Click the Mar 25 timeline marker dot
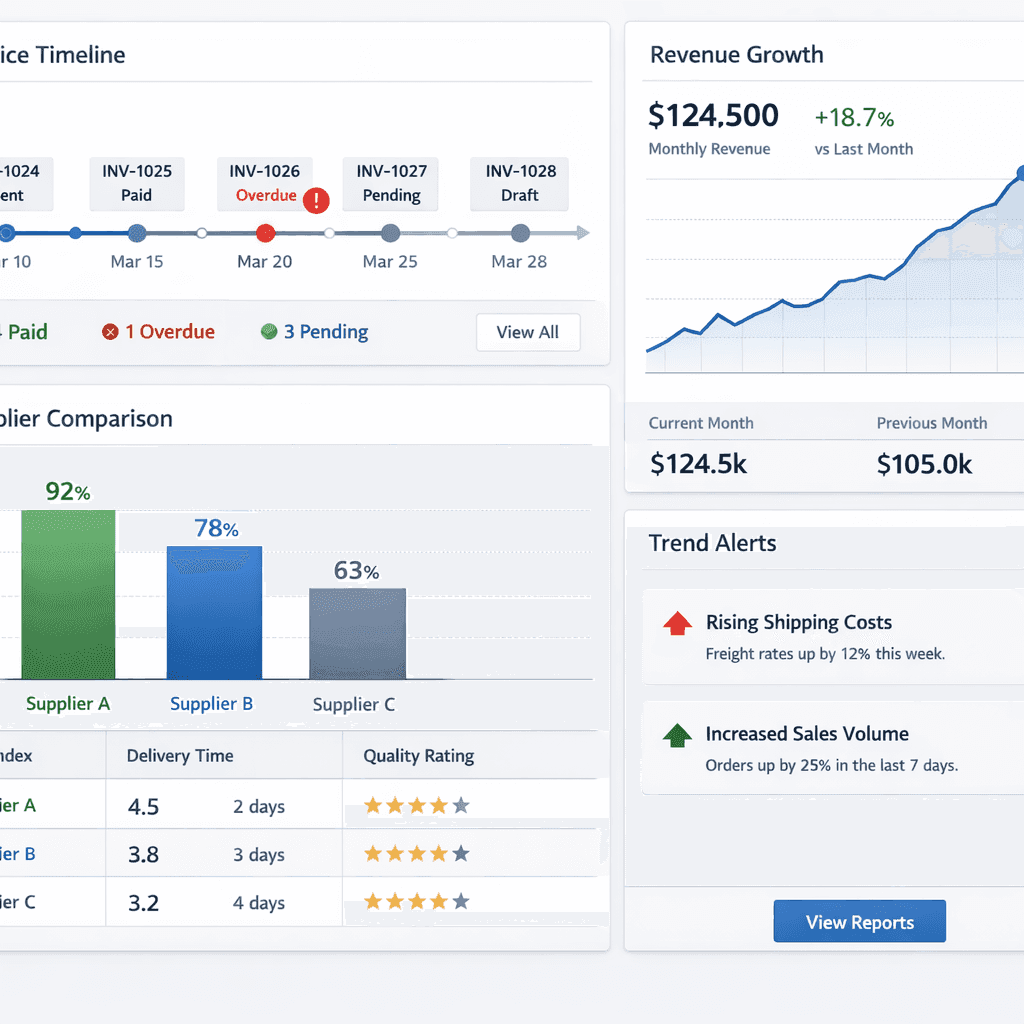Viewport: 1024px width, 1024px height. point(391,233)
